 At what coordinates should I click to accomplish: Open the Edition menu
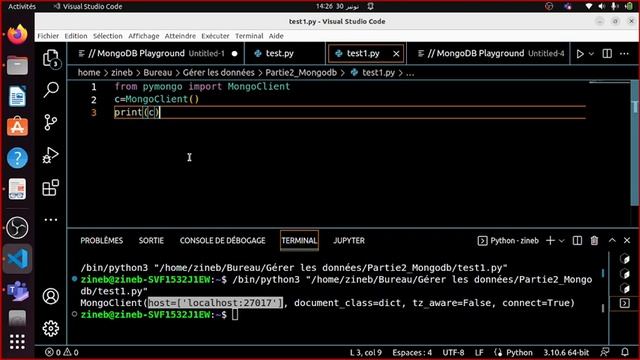(x=76, y=36)
